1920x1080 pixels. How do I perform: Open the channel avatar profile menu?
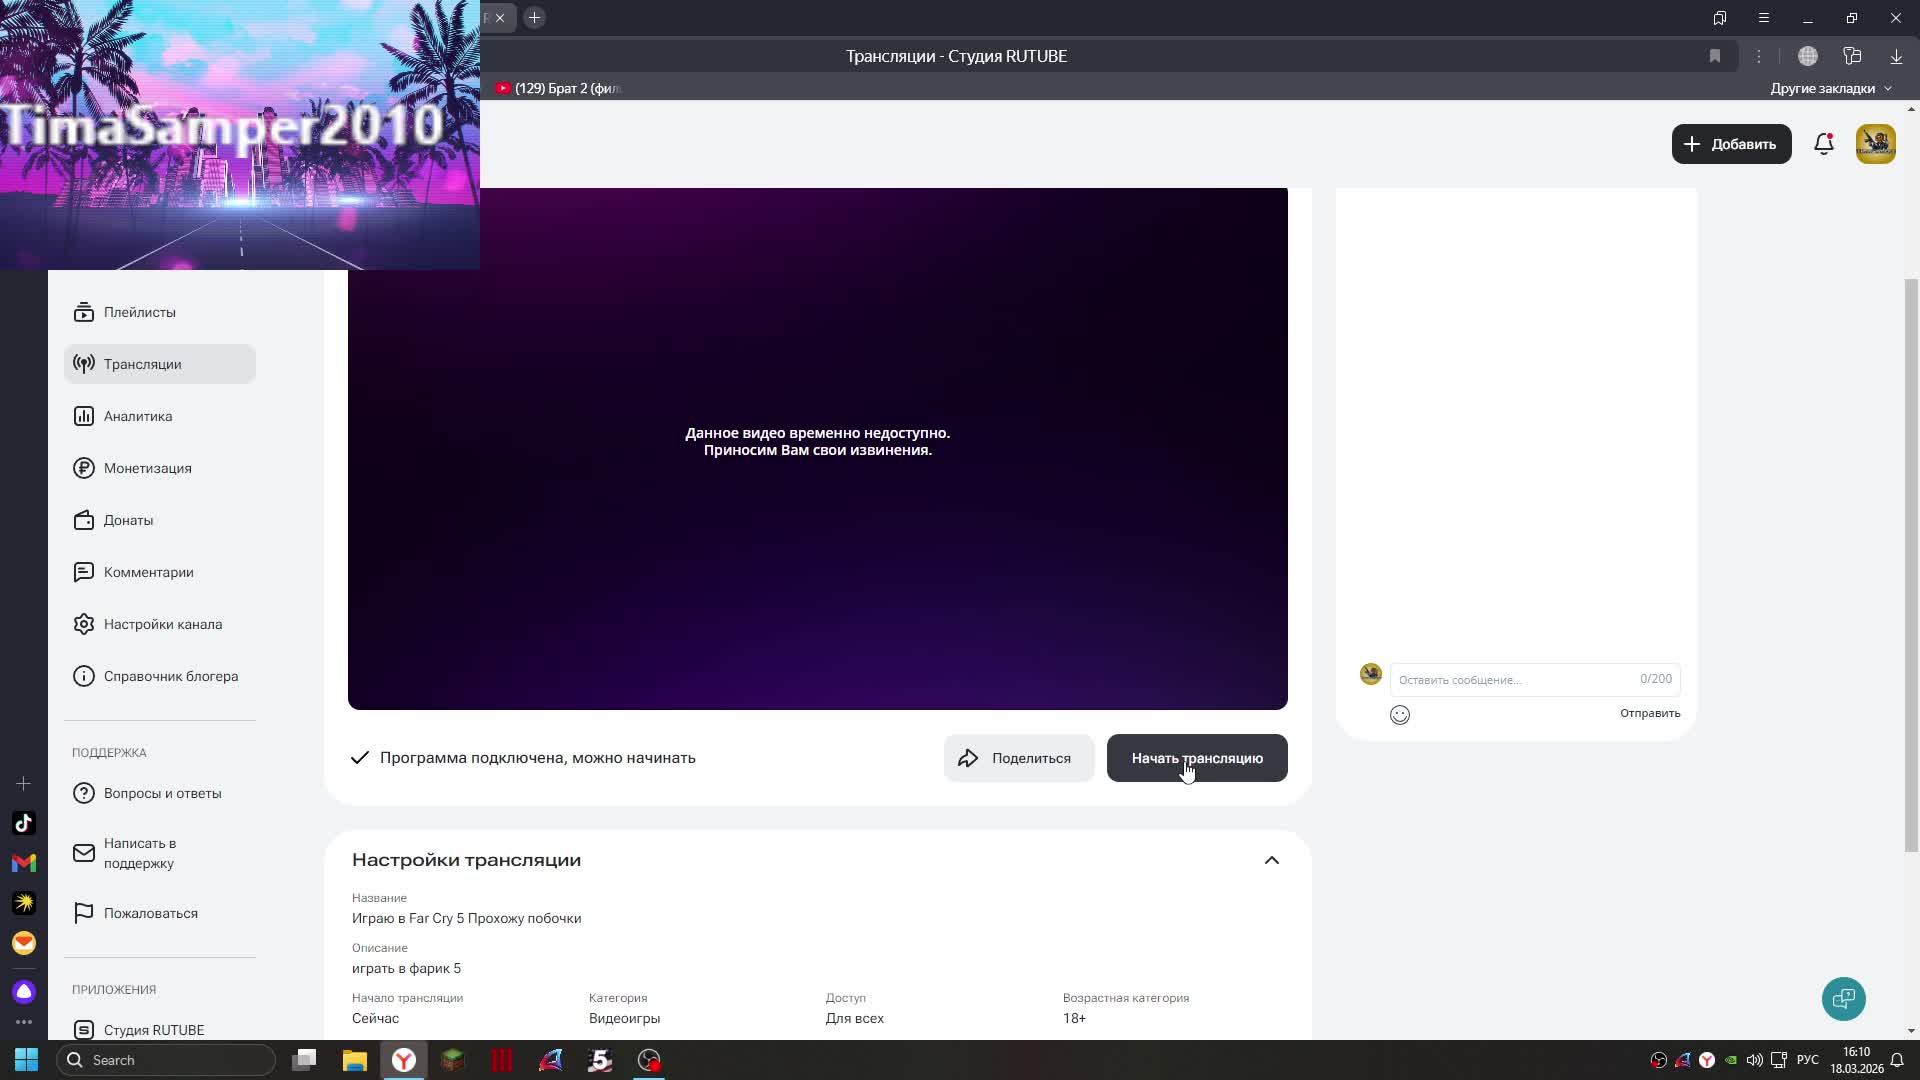pos(1875,144)
